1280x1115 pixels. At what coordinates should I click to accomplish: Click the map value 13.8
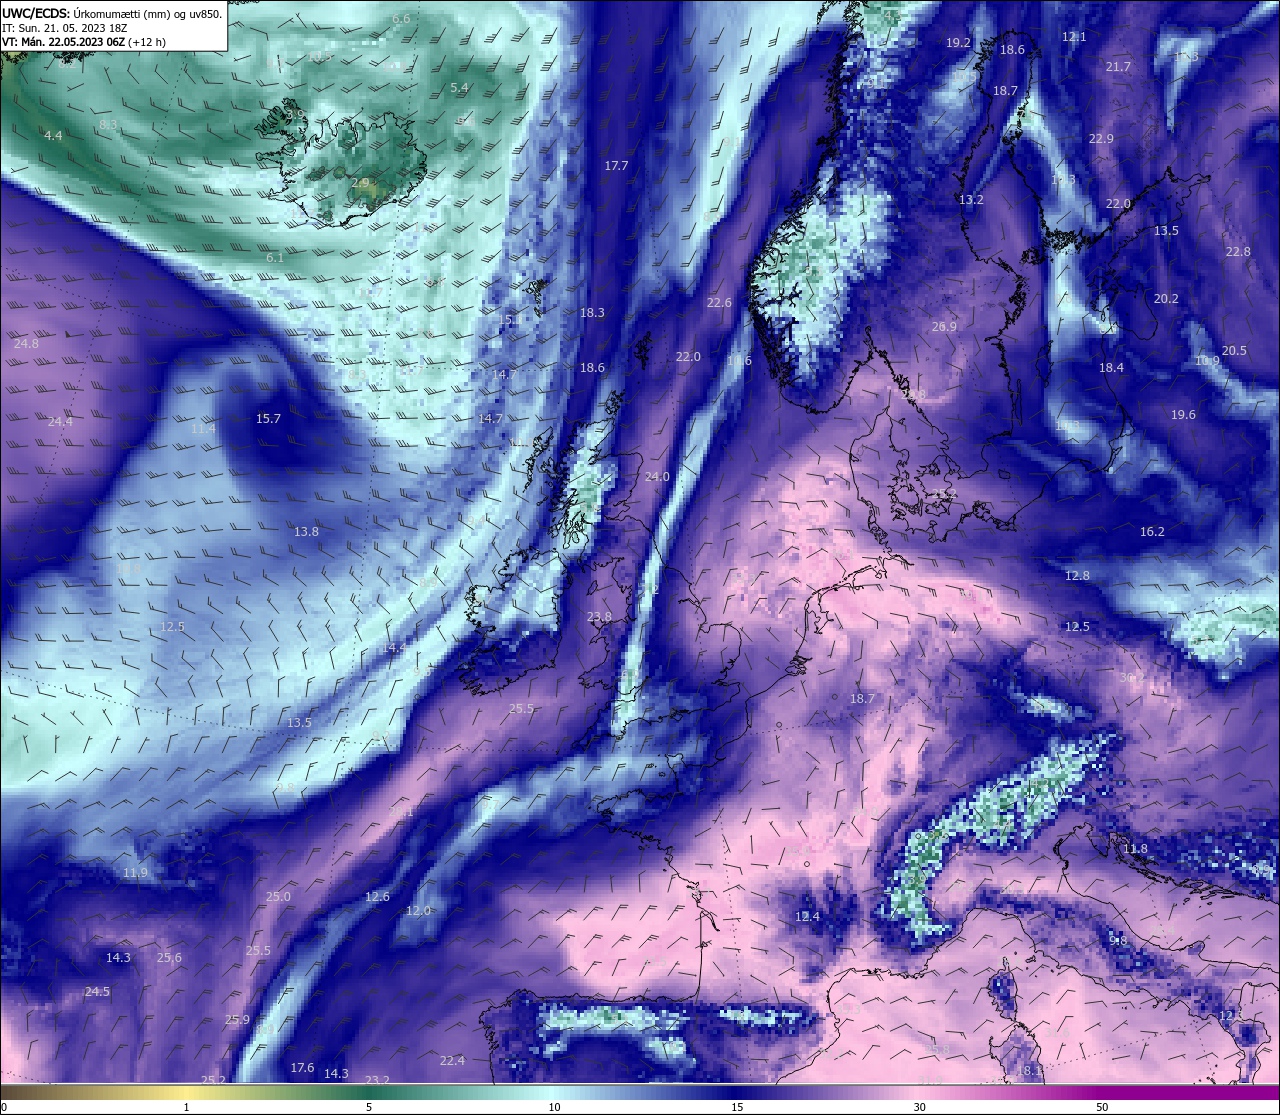306,532
